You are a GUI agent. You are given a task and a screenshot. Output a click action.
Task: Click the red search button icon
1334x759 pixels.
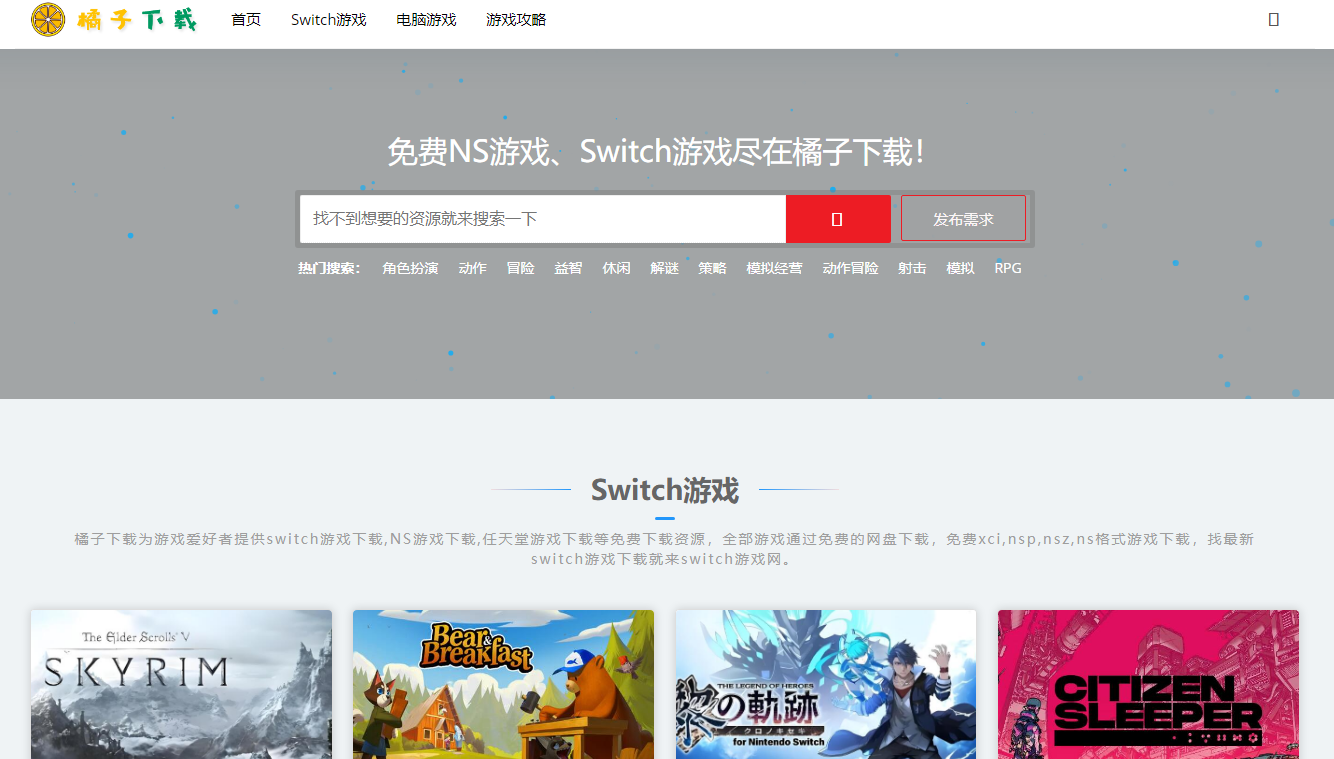(837, 219)
